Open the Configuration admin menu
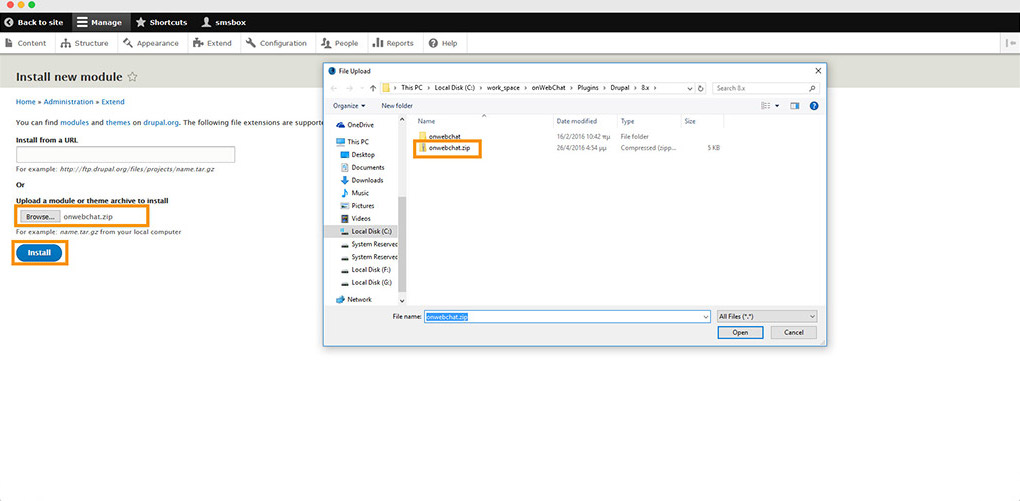The image size is (1020, 501). [x=276, y=43]
